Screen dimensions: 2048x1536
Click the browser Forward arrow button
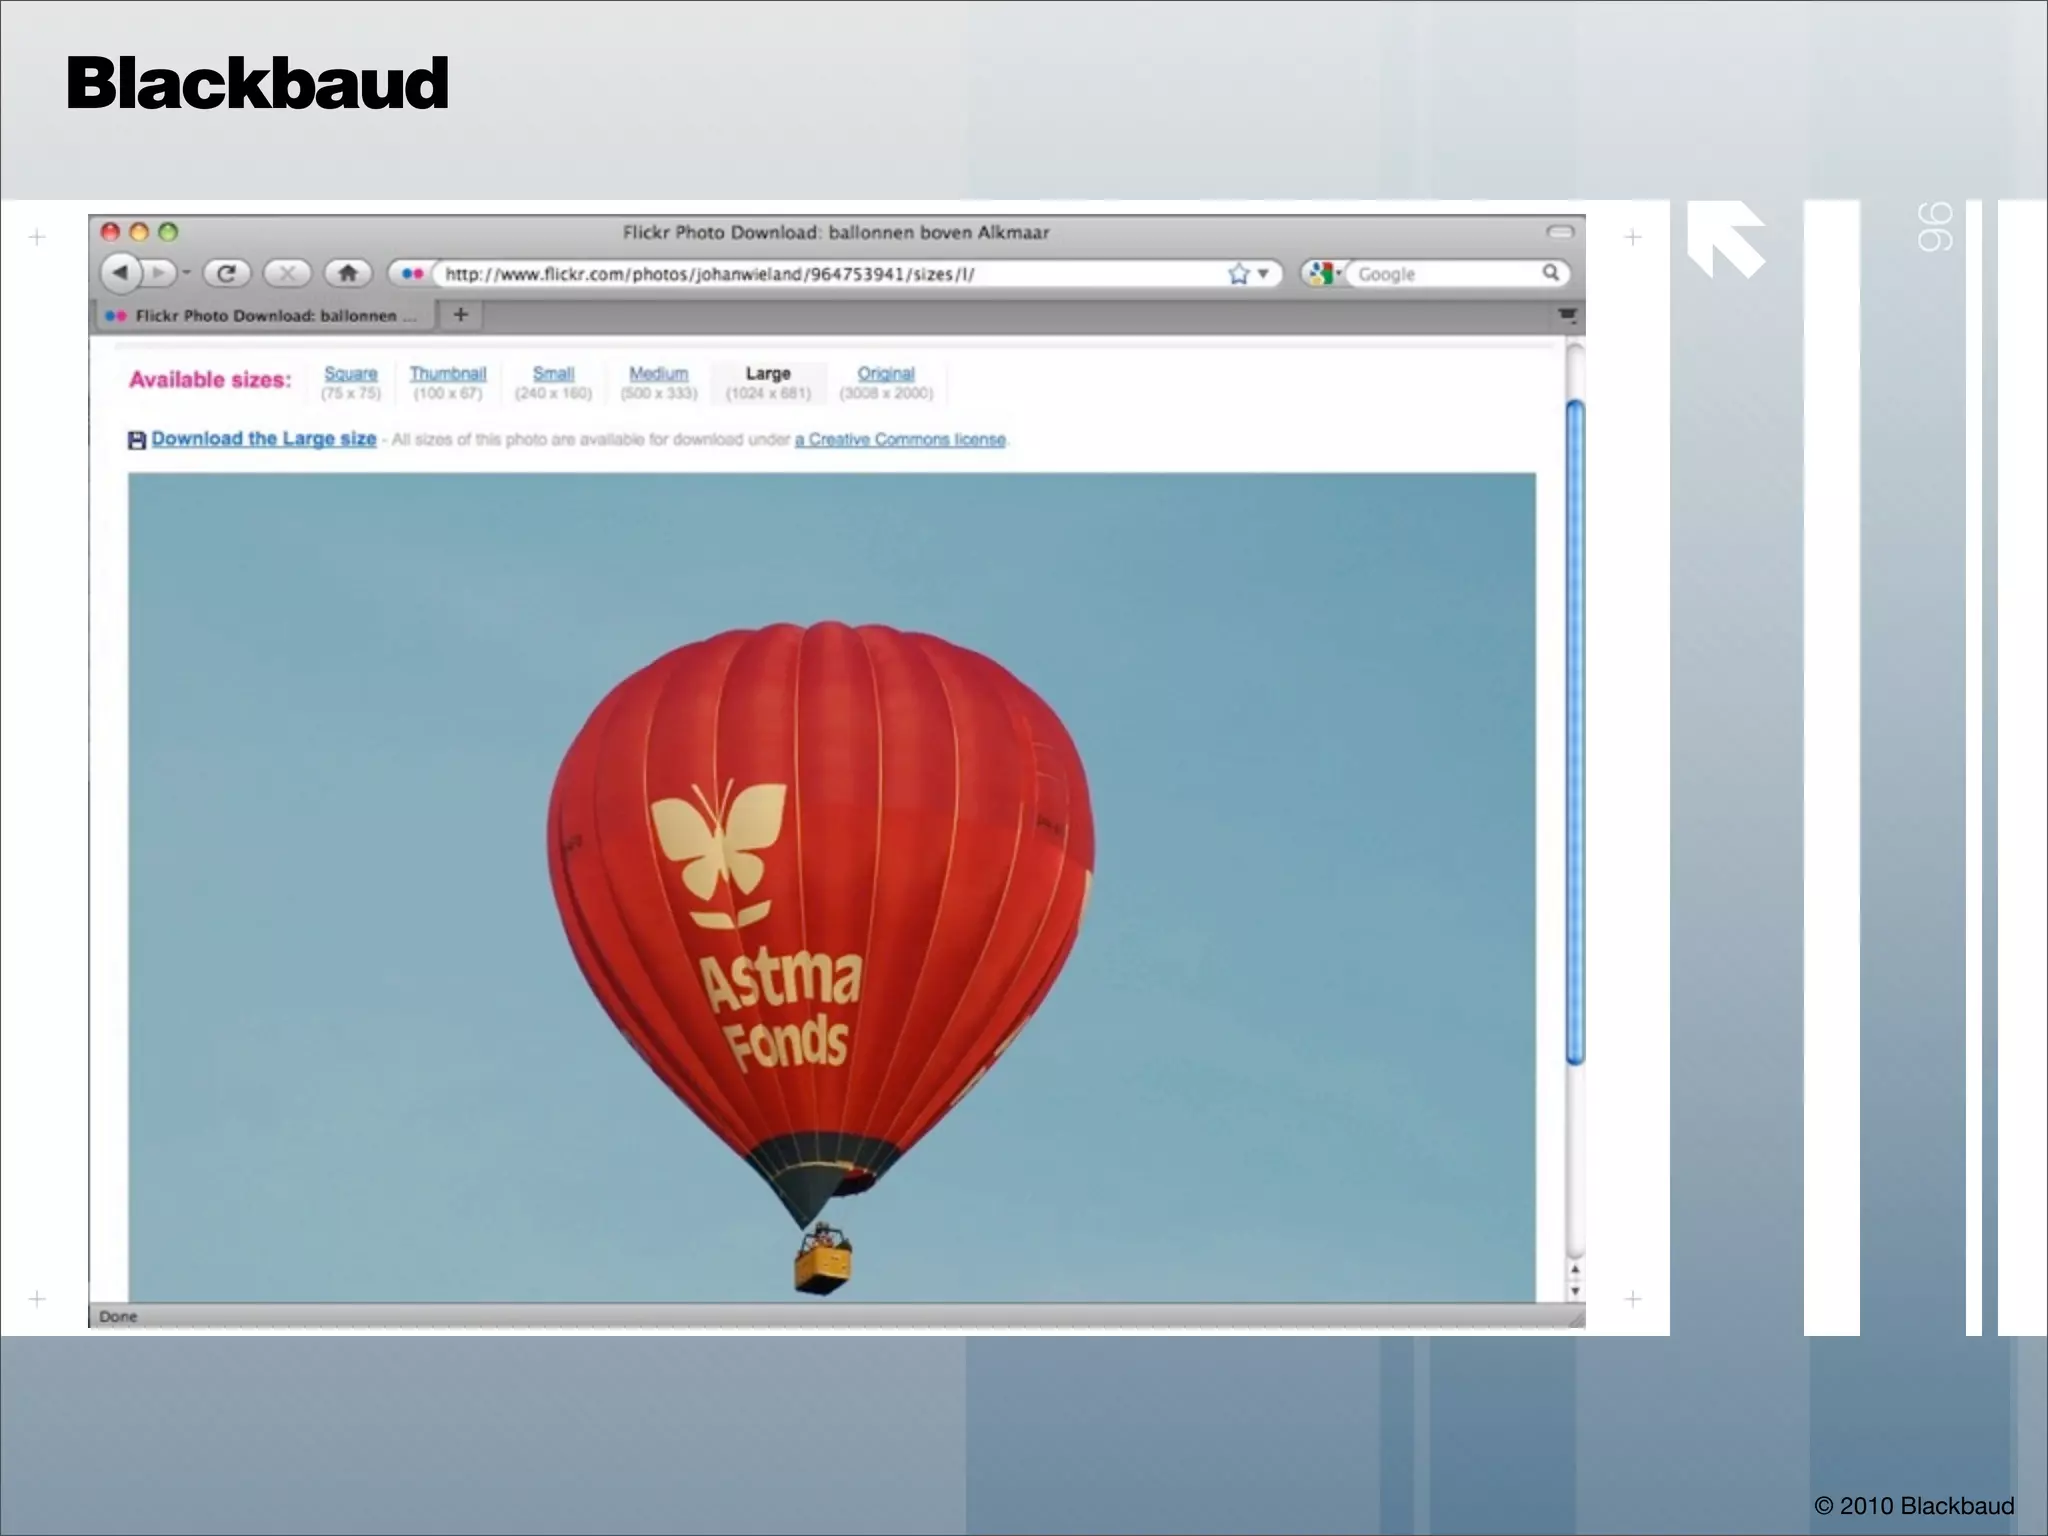tap(158, 272)
